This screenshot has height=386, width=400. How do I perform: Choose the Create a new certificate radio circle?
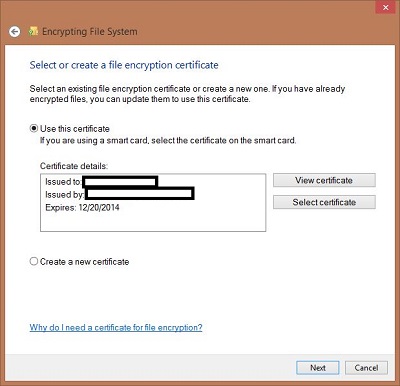[x=34, y=261]
